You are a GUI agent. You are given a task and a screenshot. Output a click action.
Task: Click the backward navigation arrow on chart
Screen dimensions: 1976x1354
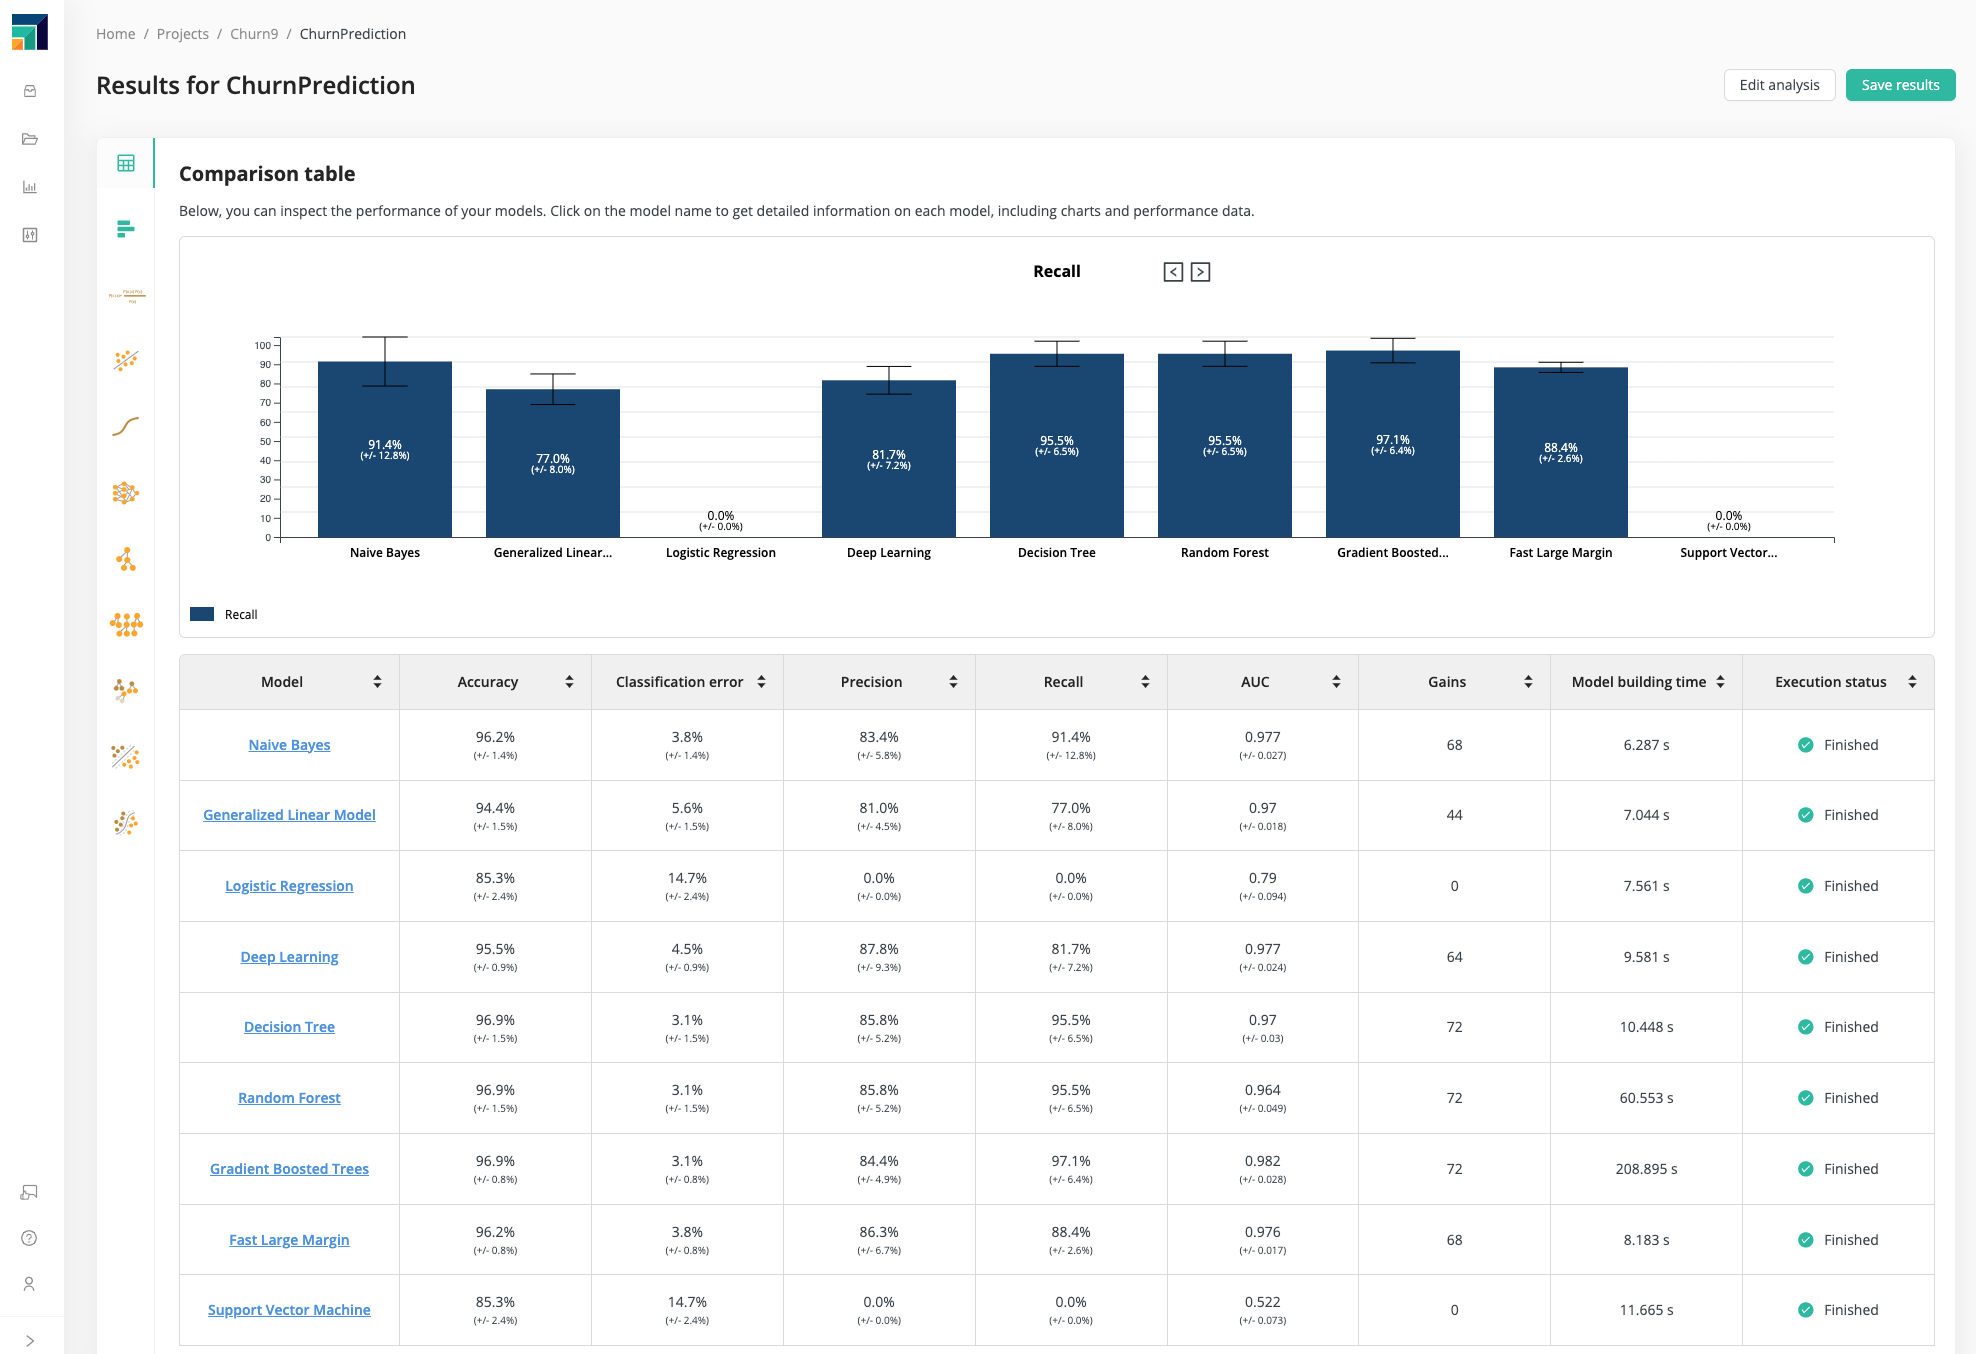coord(1174,272)
